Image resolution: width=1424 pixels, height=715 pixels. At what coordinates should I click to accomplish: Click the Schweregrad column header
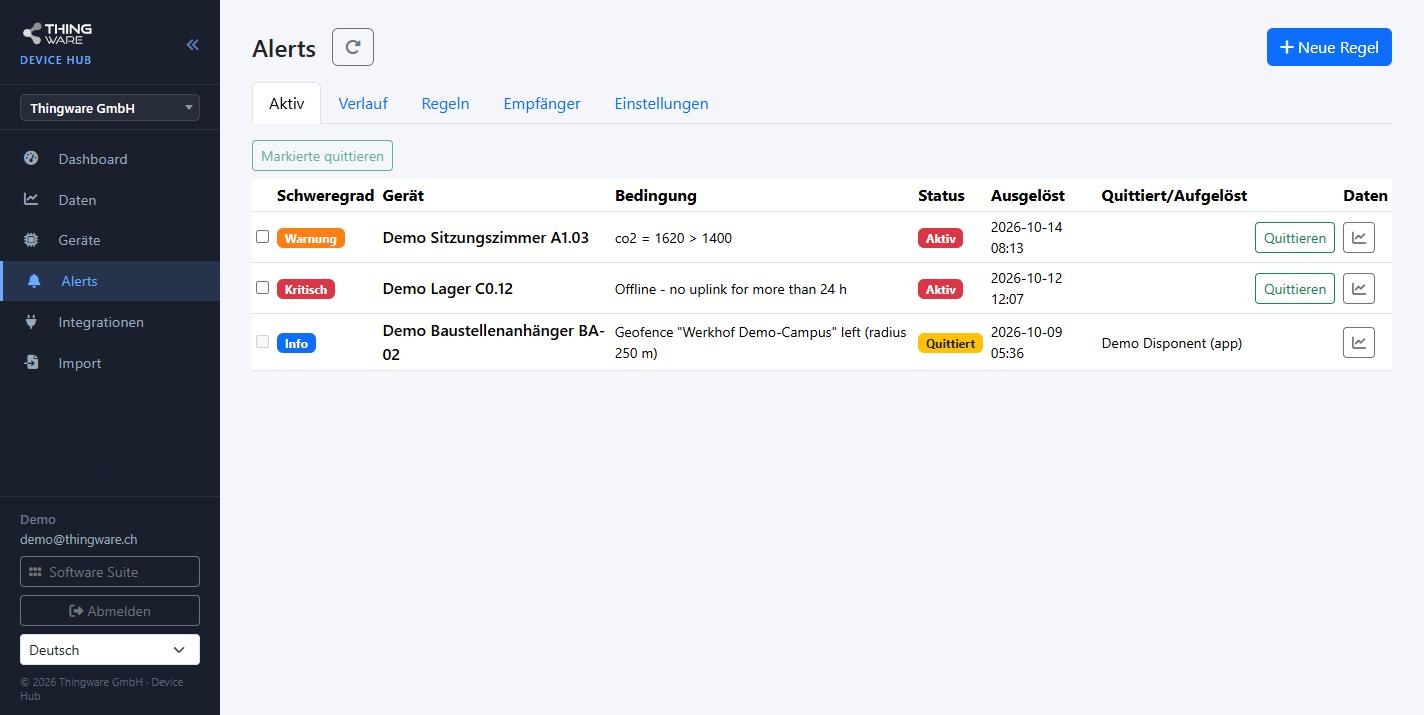(x=325, y=196)
